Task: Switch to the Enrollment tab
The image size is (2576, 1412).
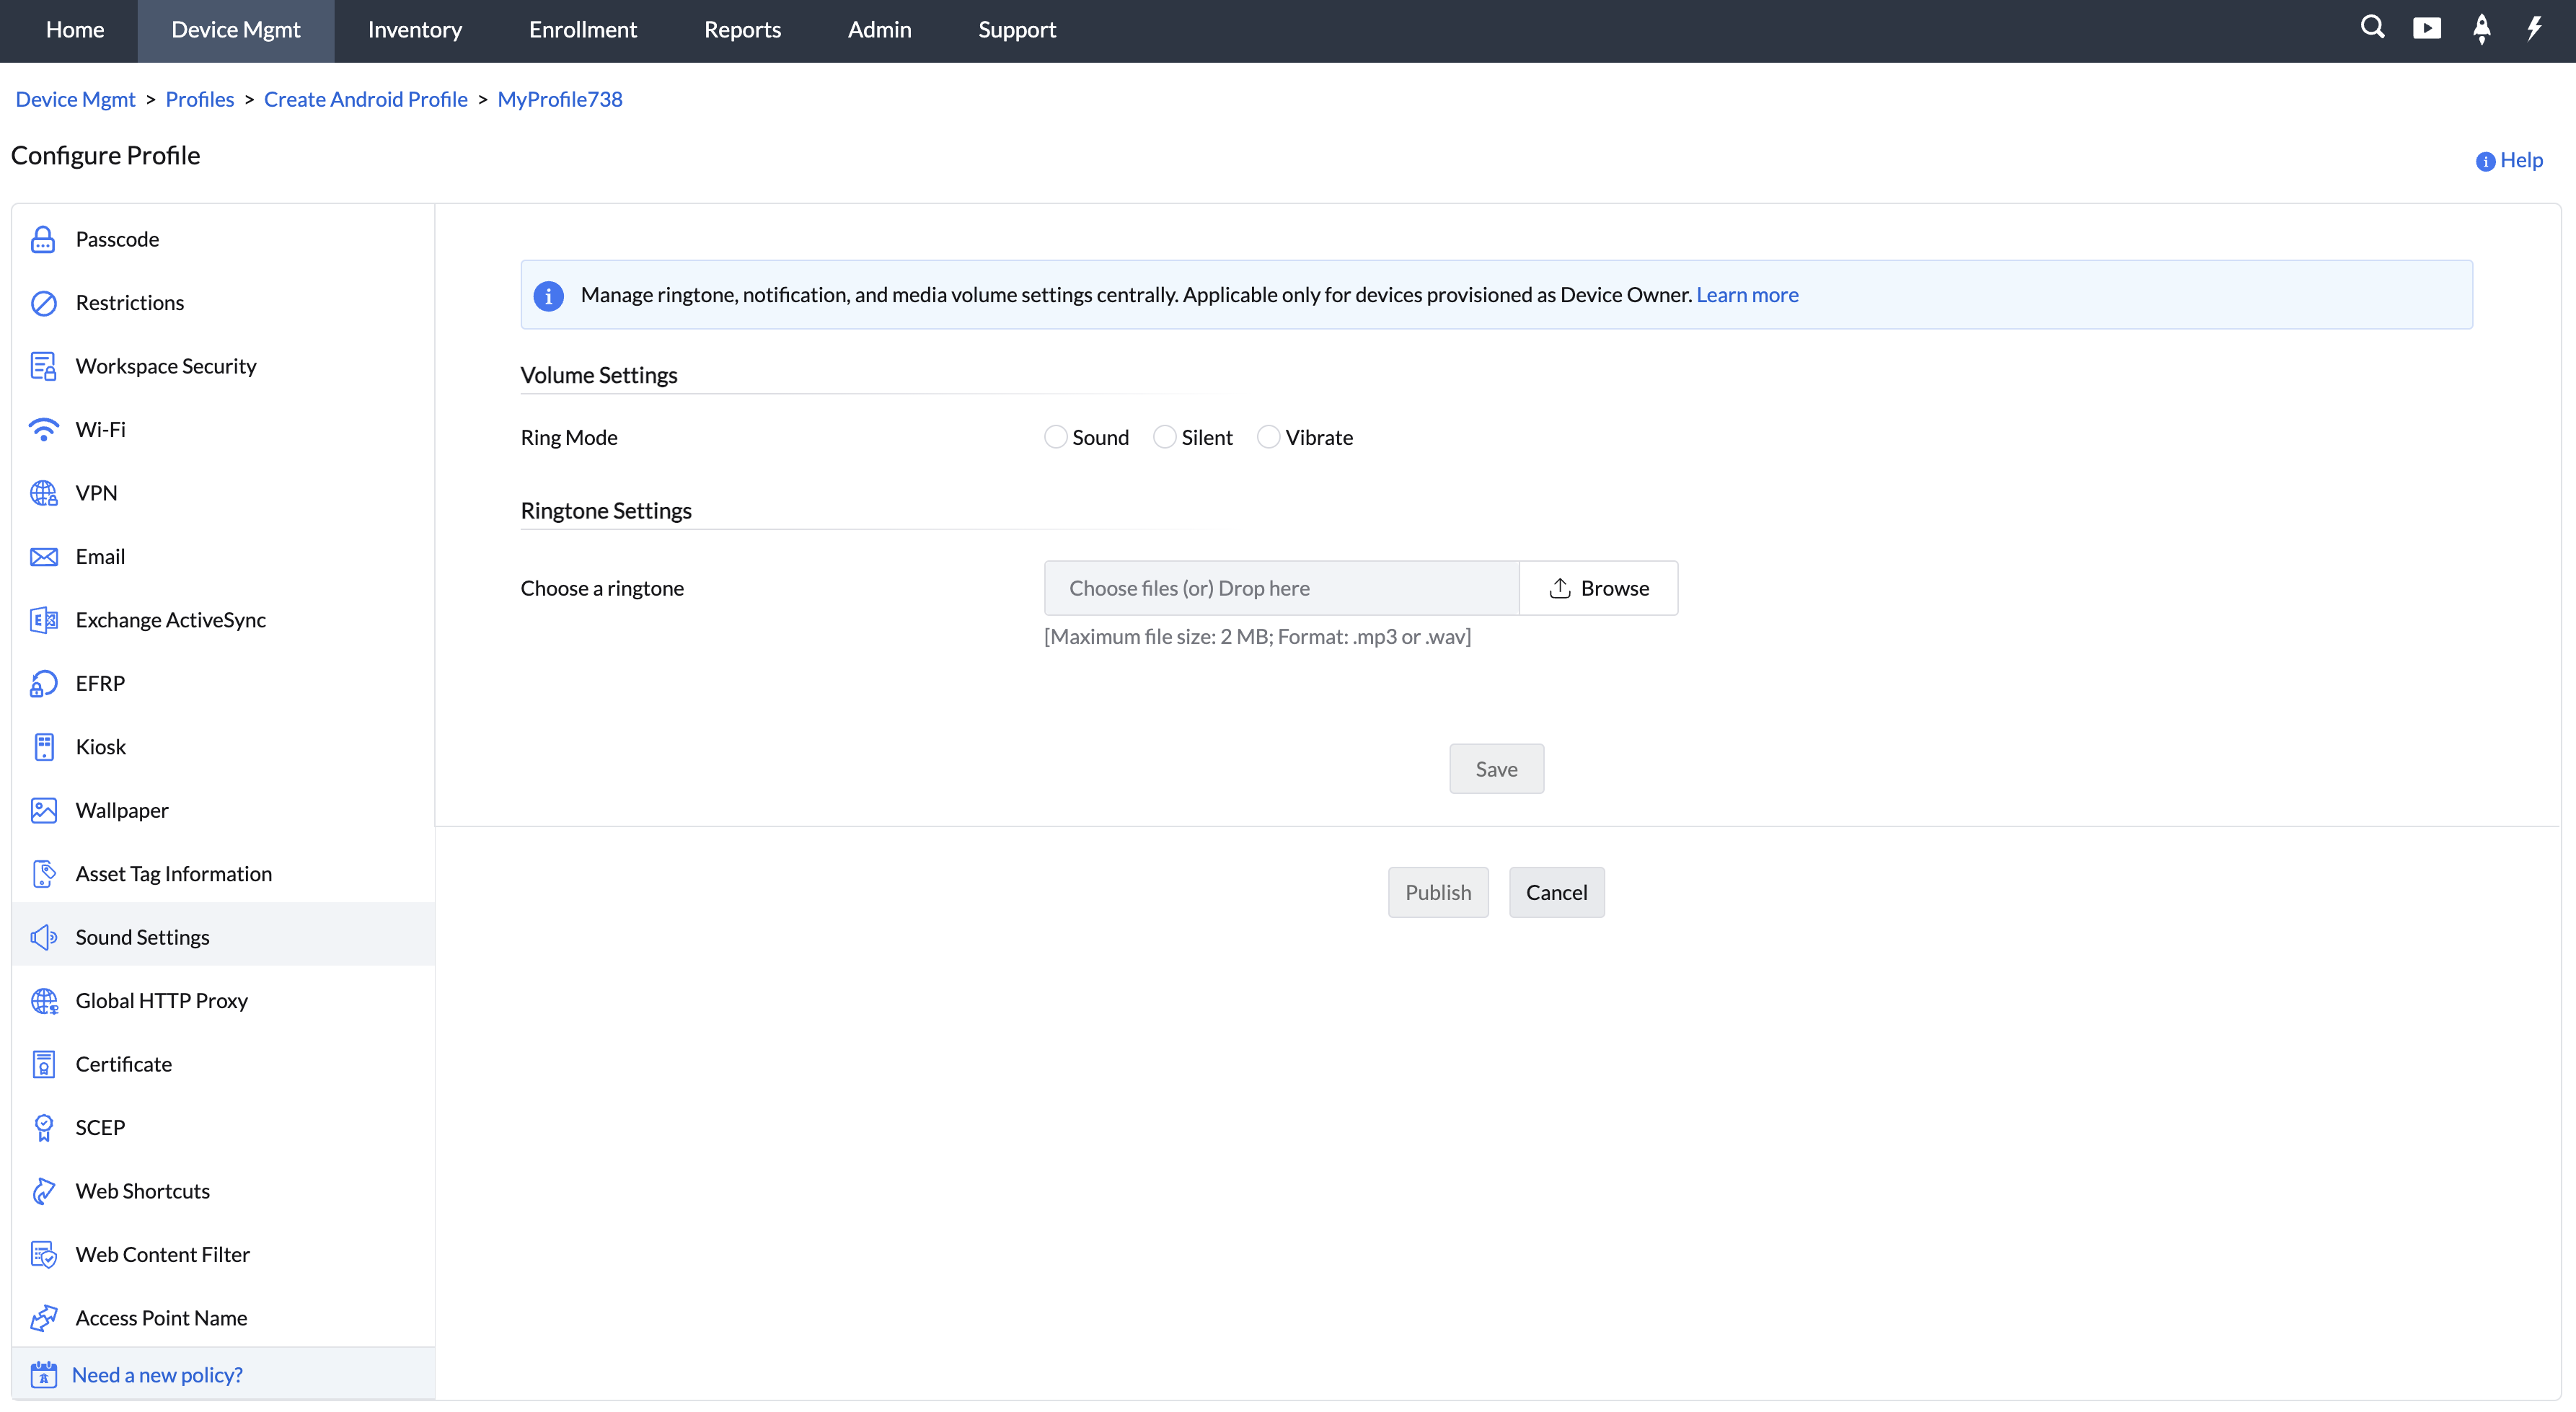Action: (x=582, y=30)
